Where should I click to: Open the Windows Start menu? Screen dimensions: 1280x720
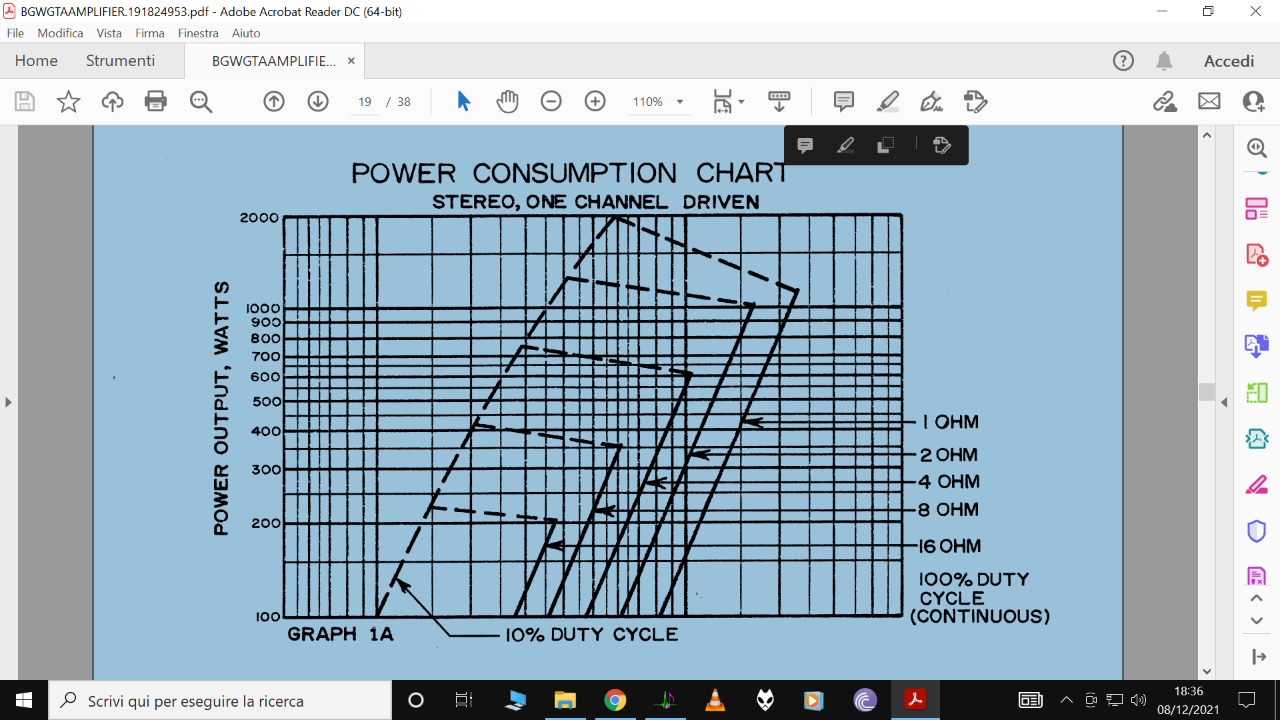24,700
